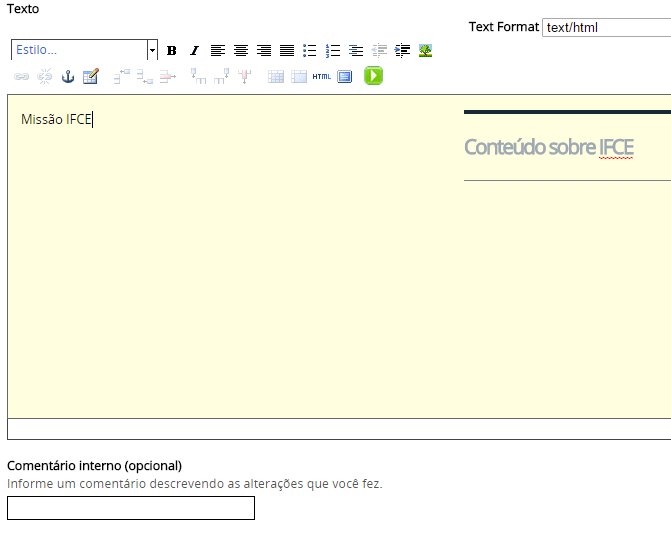Align text left
The height and width of the screenshot is (541, 671).
(x=218, y=51)
